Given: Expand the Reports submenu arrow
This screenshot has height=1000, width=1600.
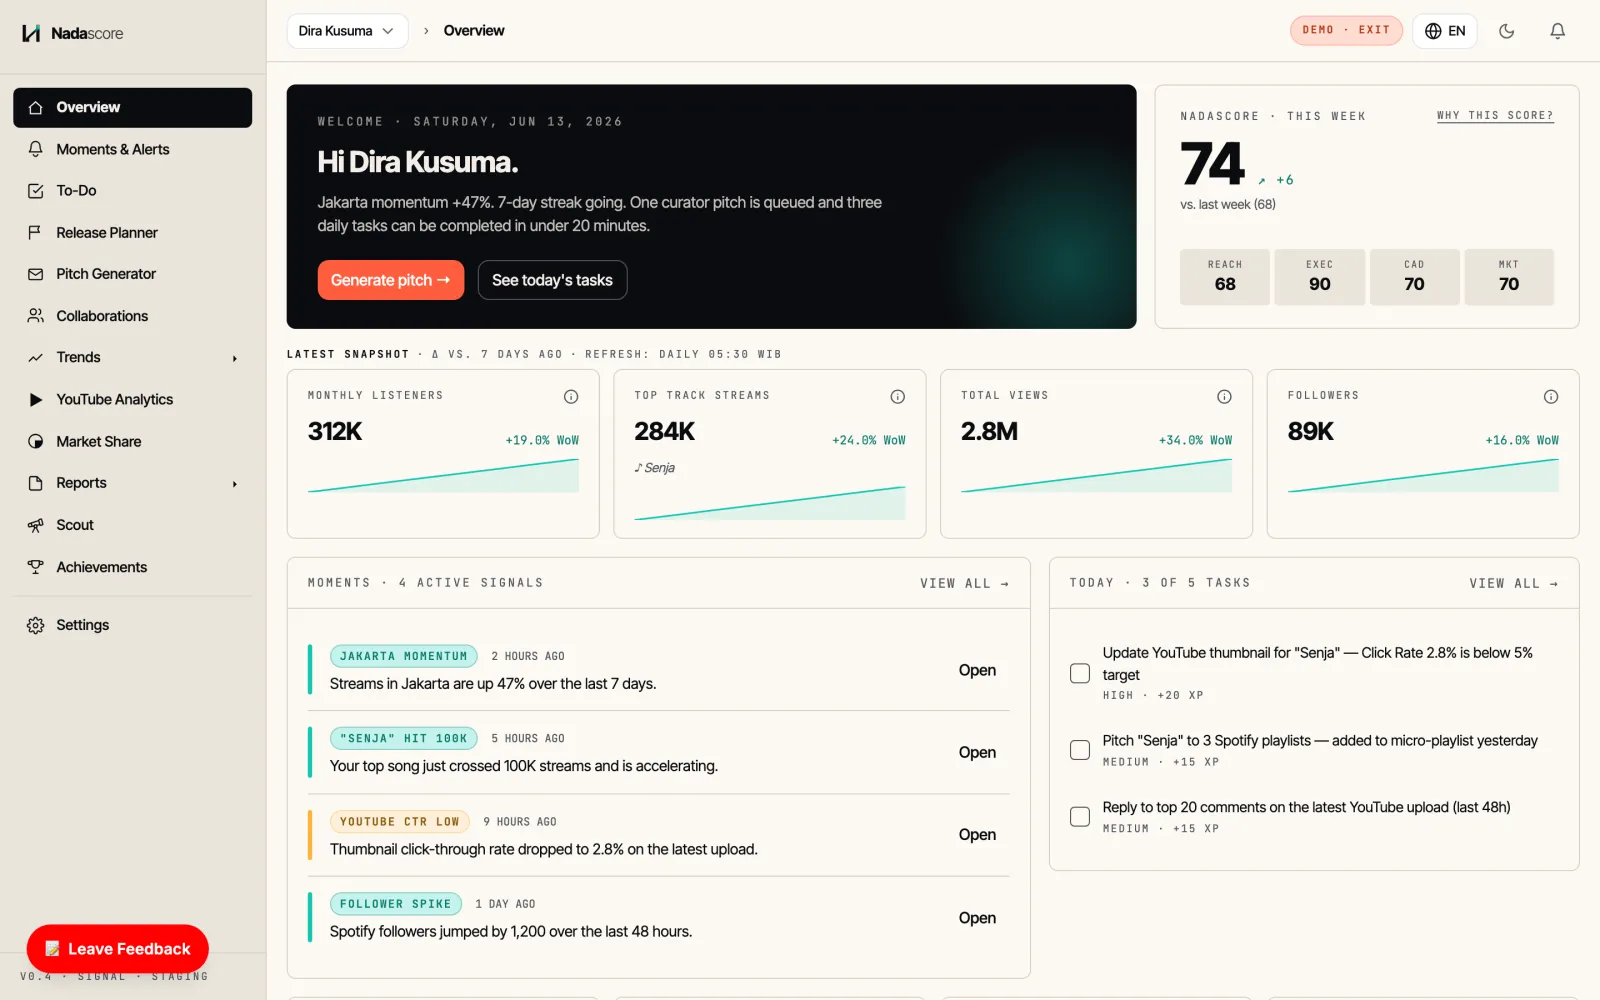Looking at the screenshot, I should [x=235, y=484].
